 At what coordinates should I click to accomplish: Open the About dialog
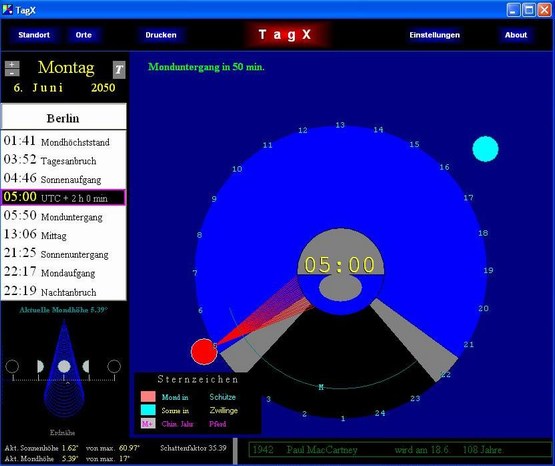(516, 35)
